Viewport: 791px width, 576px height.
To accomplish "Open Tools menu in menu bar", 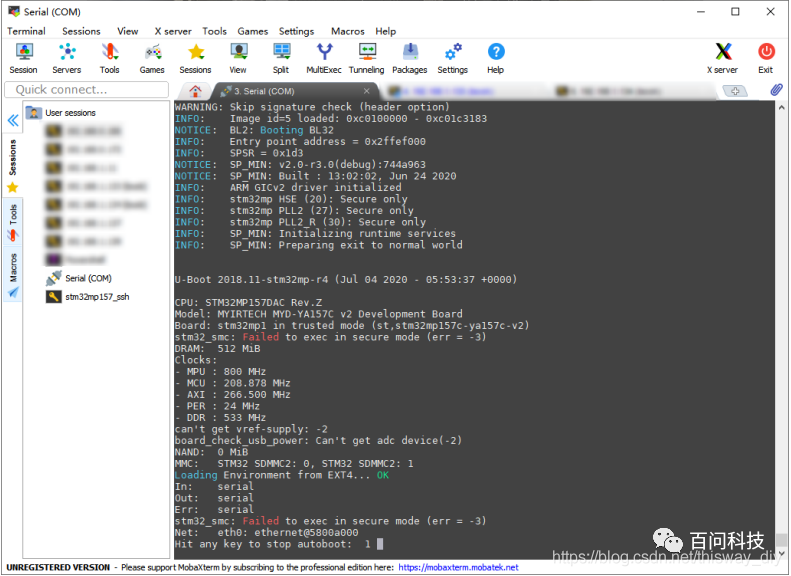I will click(x=214, y=31).
